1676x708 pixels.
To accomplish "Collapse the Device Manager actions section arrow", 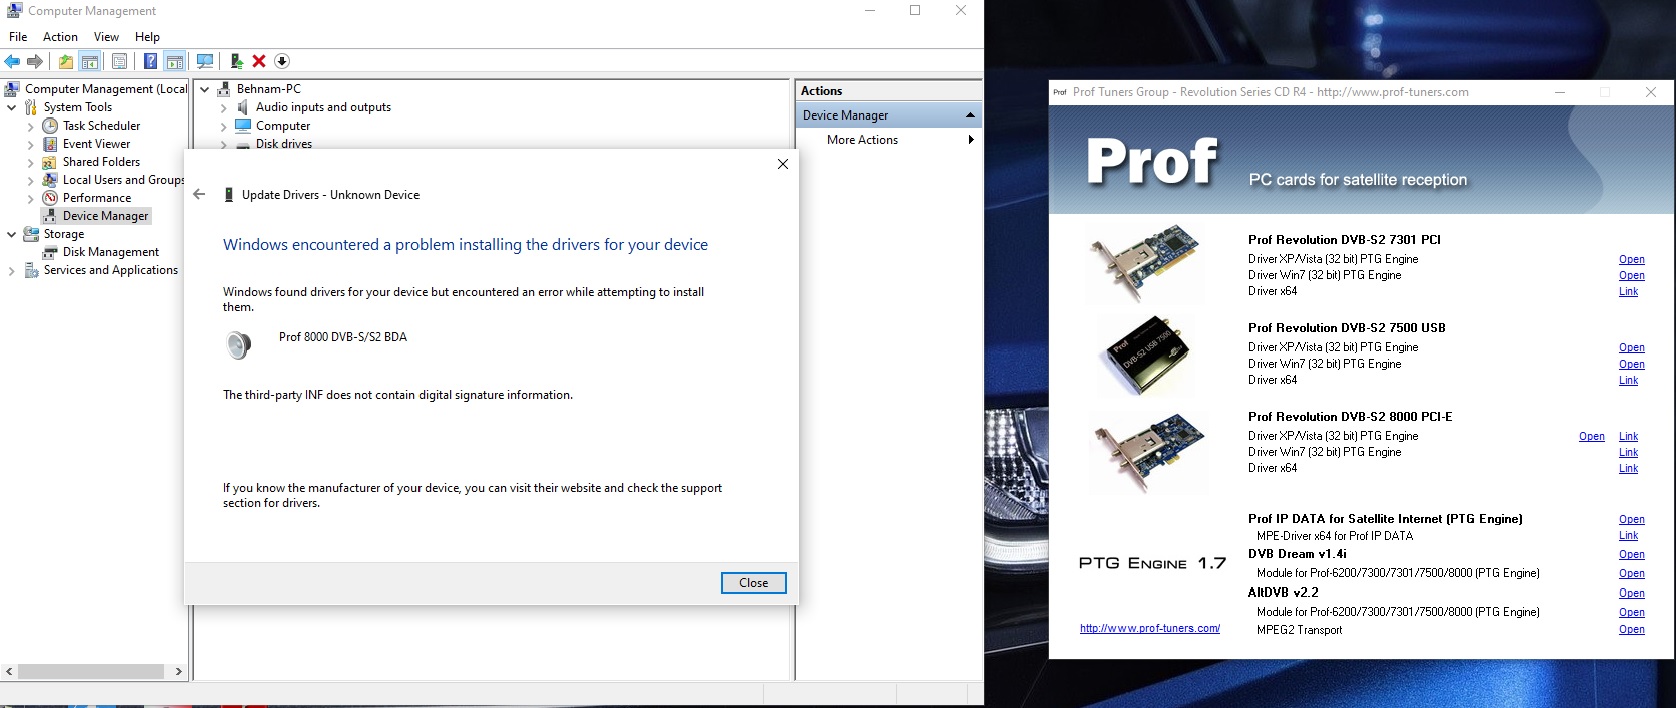I will pos(969,115).
